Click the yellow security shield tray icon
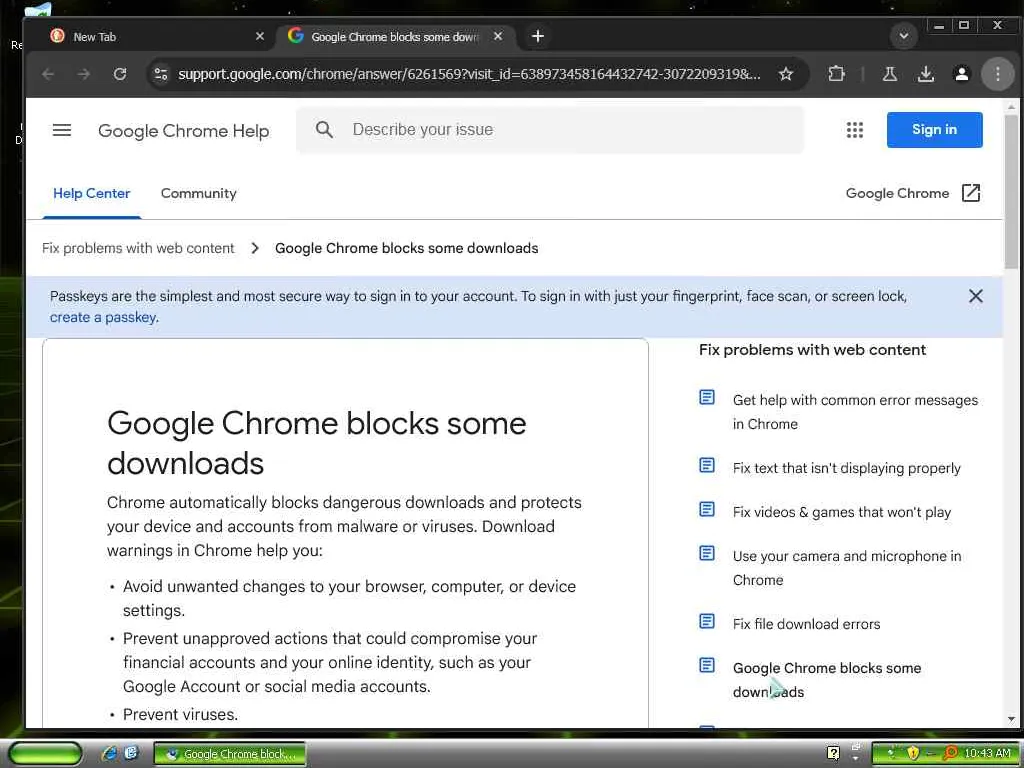The height and width of the screenshot is (768, 1024). (x=913, y=754)
